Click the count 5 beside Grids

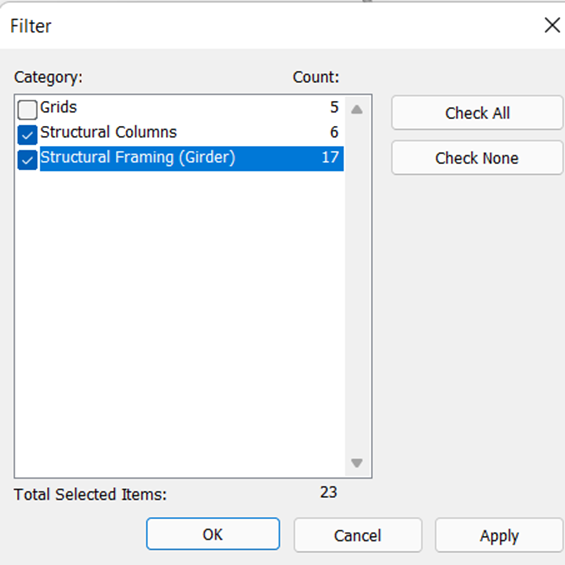334,107
